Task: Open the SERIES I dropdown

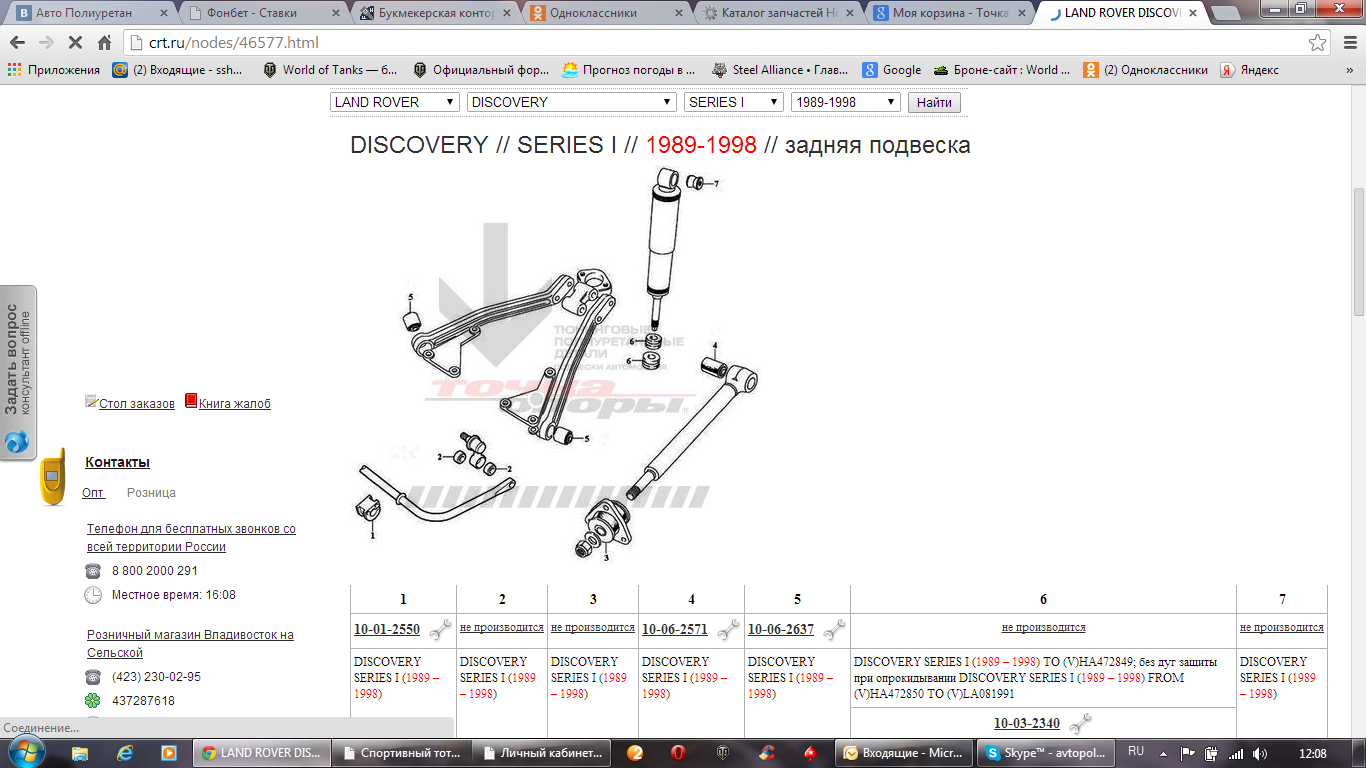Action: [734, 102]
